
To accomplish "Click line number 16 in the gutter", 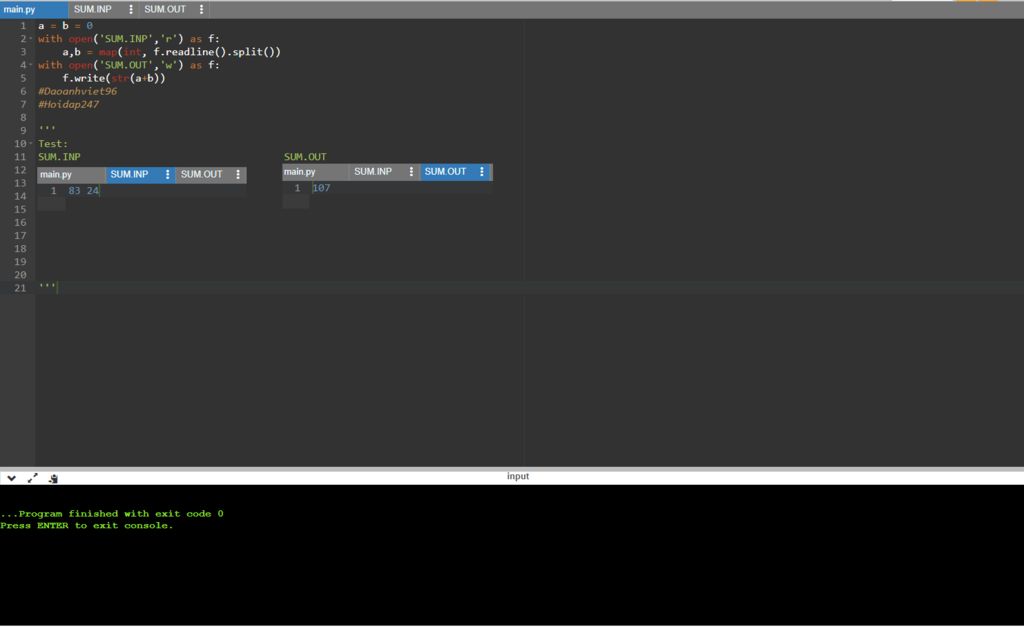I will click(x=20, y=223).
